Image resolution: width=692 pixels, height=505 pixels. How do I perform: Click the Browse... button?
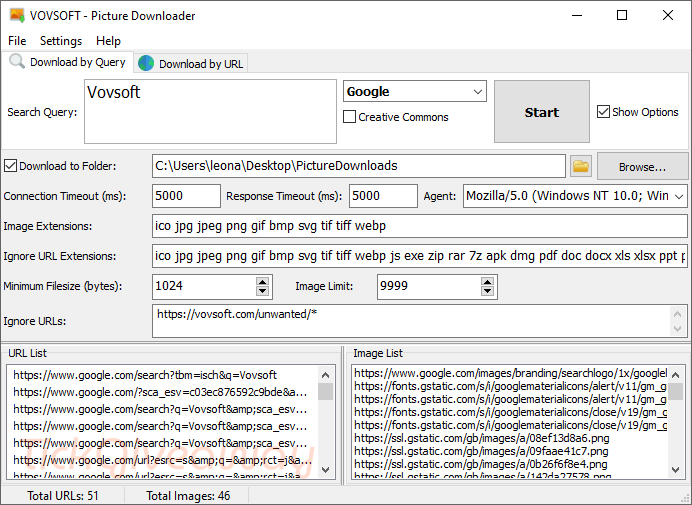click(x=642, y=166)
